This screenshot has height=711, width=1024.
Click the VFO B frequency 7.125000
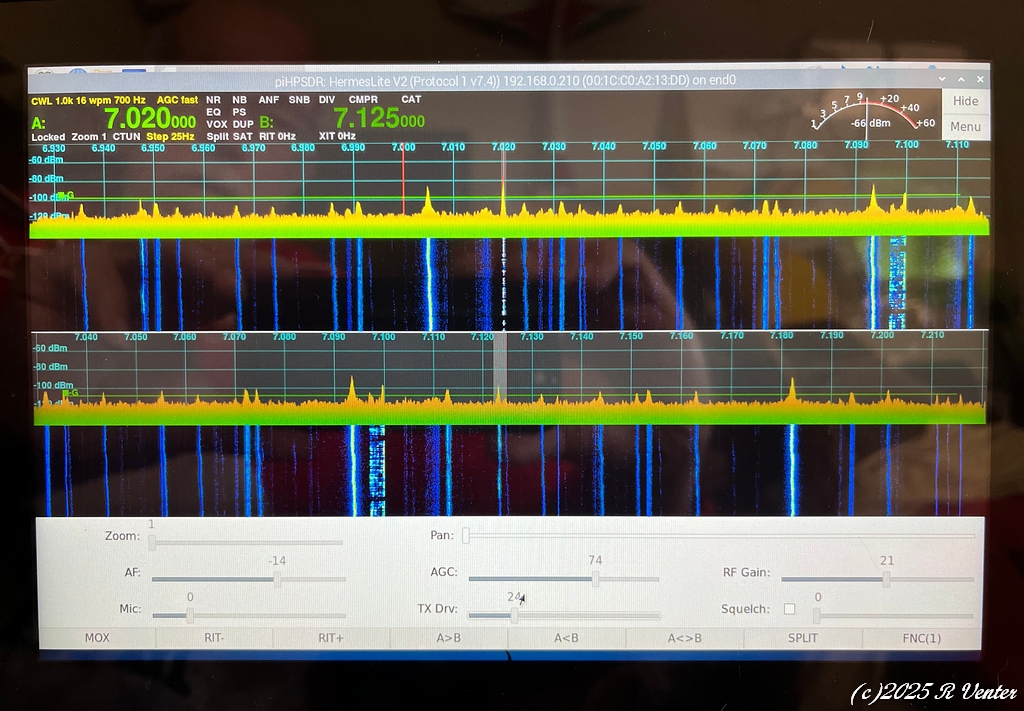[379, 120]
